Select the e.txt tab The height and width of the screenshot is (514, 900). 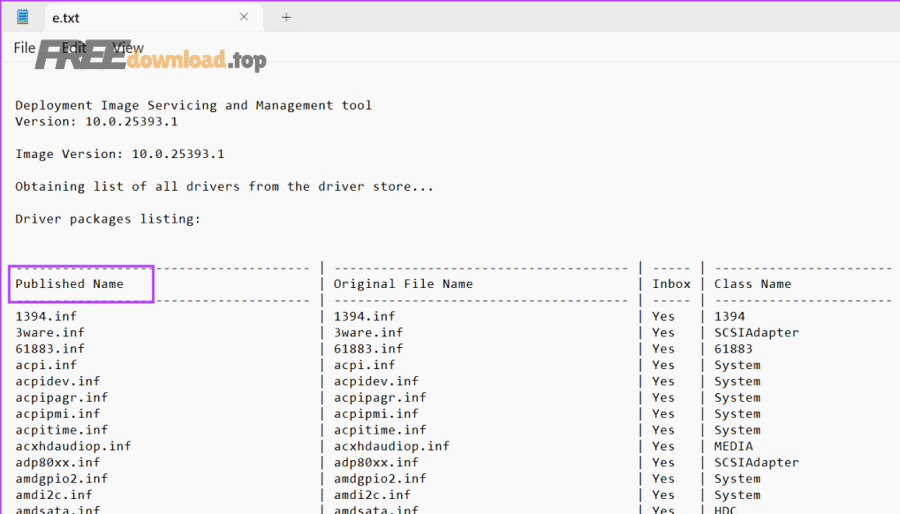pyautogui.click(x=154, y=18)
